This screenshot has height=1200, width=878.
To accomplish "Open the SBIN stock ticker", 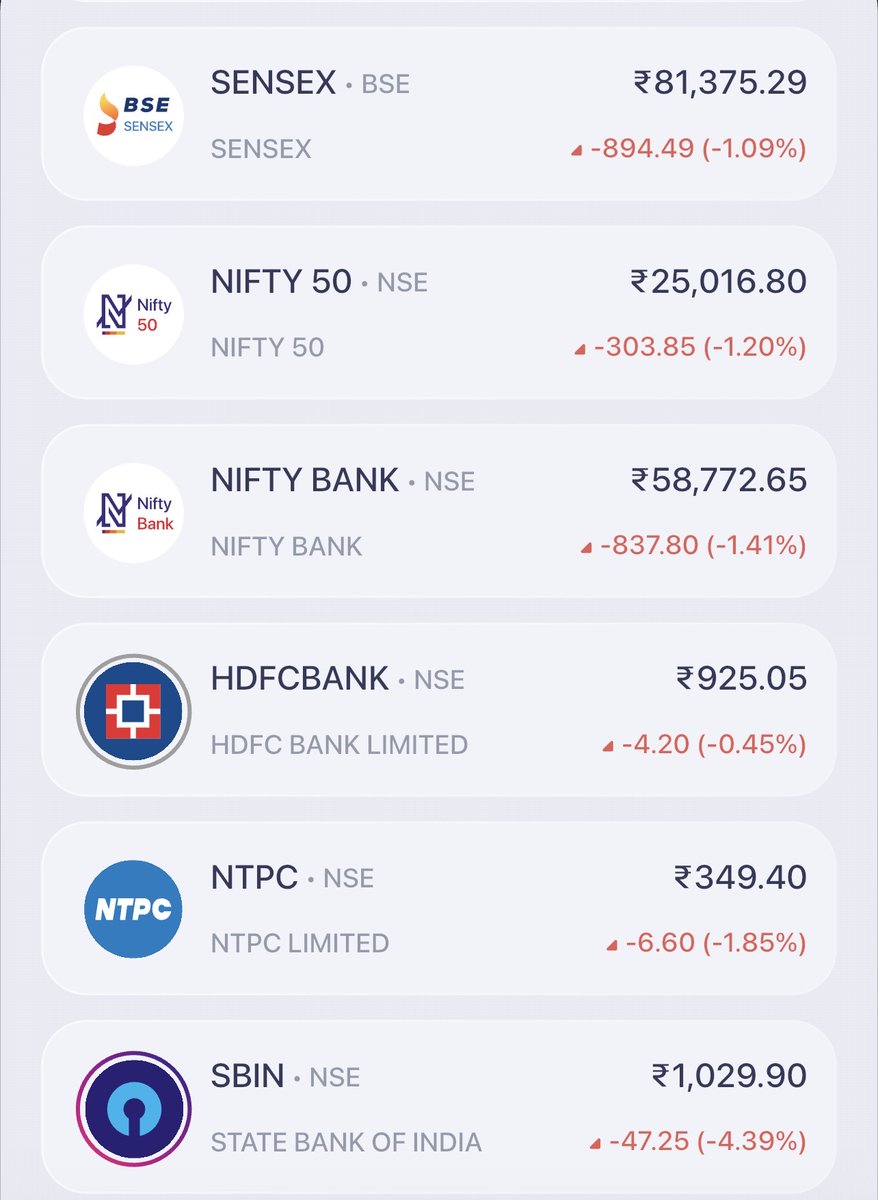I will click(248, 1076).
